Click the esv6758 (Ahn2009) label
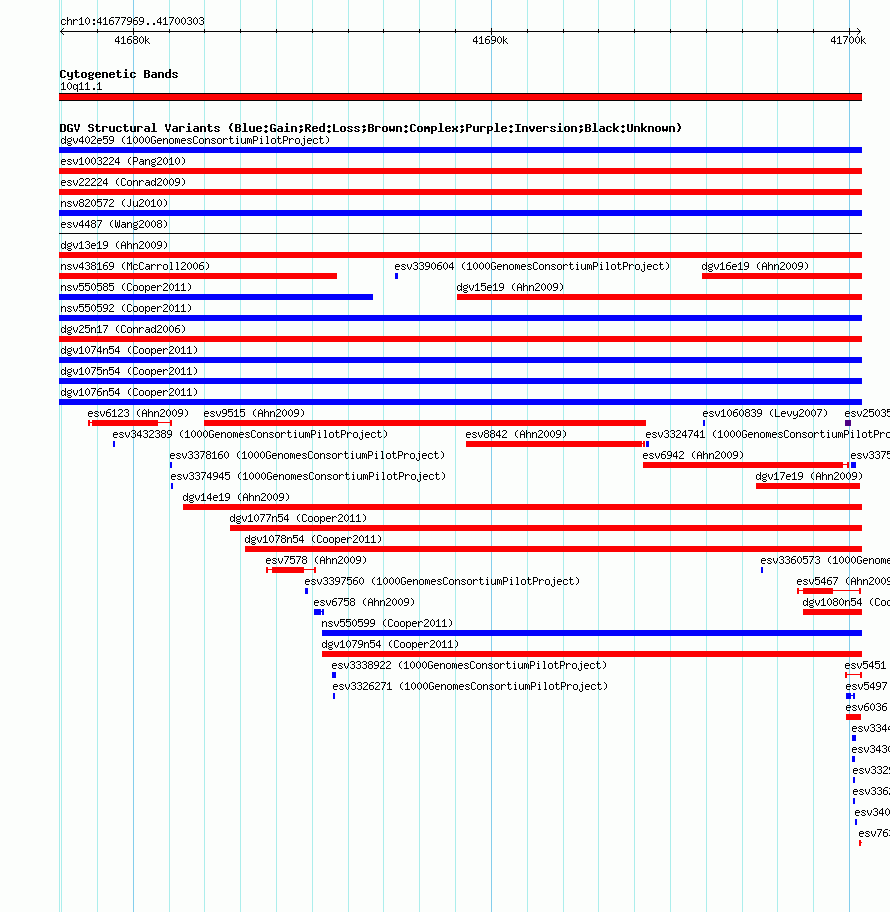890x912 pixels. (x=364, y=601)
